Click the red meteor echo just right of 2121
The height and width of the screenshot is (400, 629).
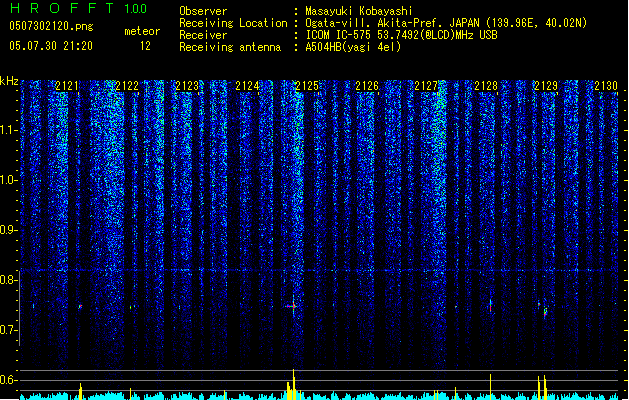point(80,307)
